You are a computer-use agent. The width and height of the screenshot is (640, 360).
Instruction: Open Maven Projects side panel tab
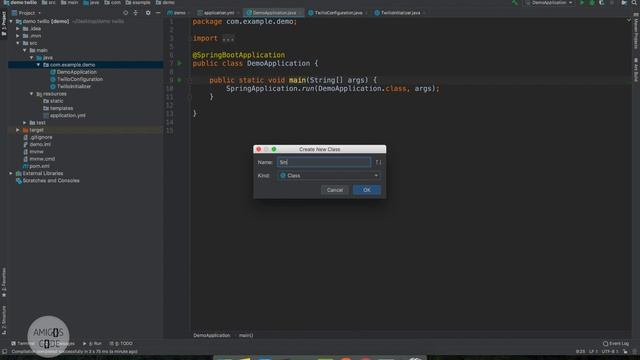point(636,32)
